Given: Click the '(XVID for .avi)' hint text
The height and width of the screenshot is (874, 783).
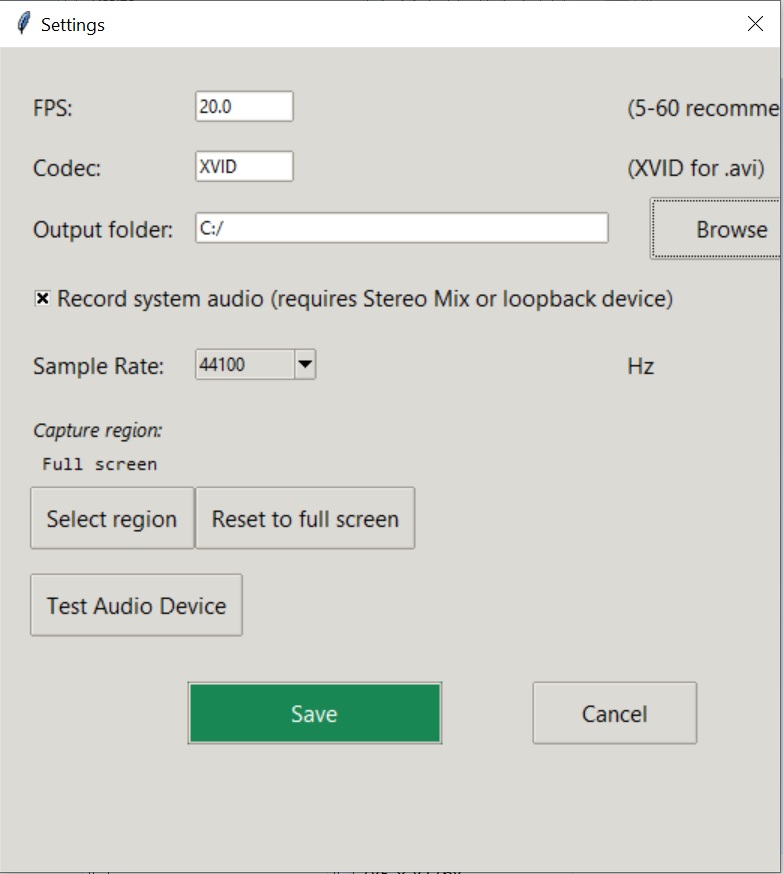Looking at the screenshot, I should coord(696,168).
